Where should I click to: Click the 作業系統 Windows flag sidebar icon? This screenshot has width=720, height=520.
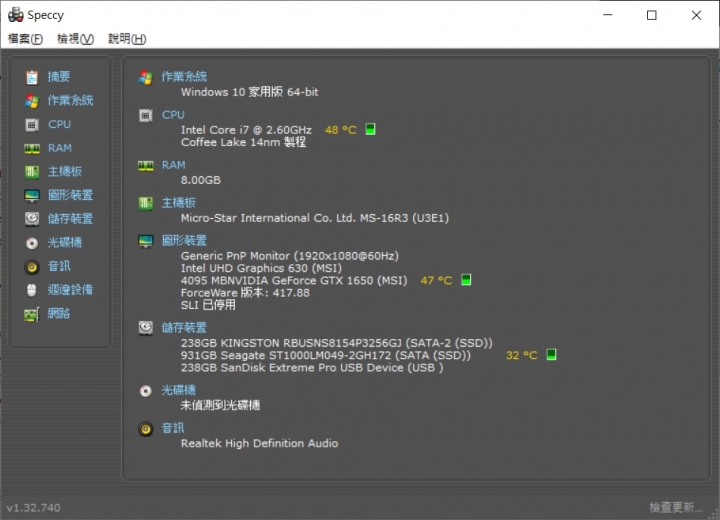(32, 101)
